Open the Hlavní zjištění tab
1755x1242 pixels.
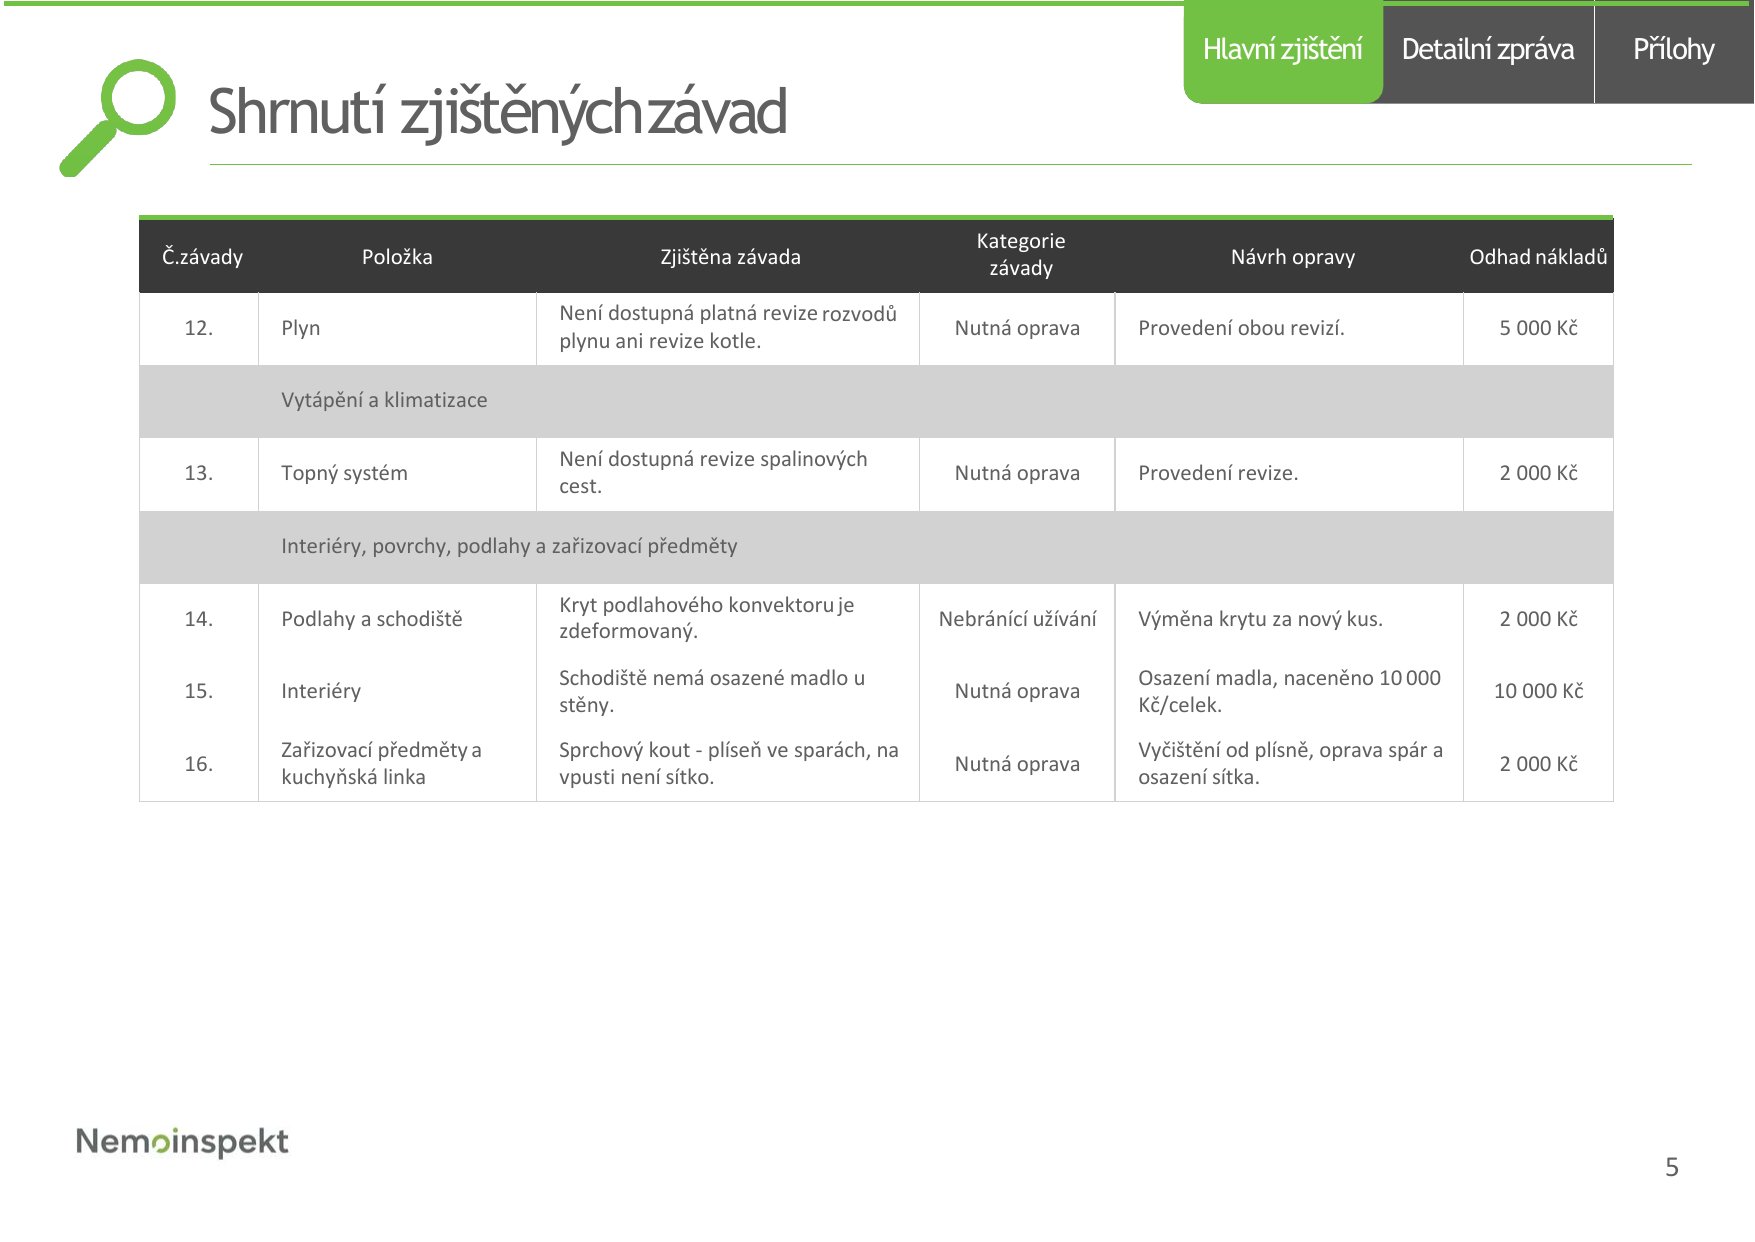click(1283, 51)
